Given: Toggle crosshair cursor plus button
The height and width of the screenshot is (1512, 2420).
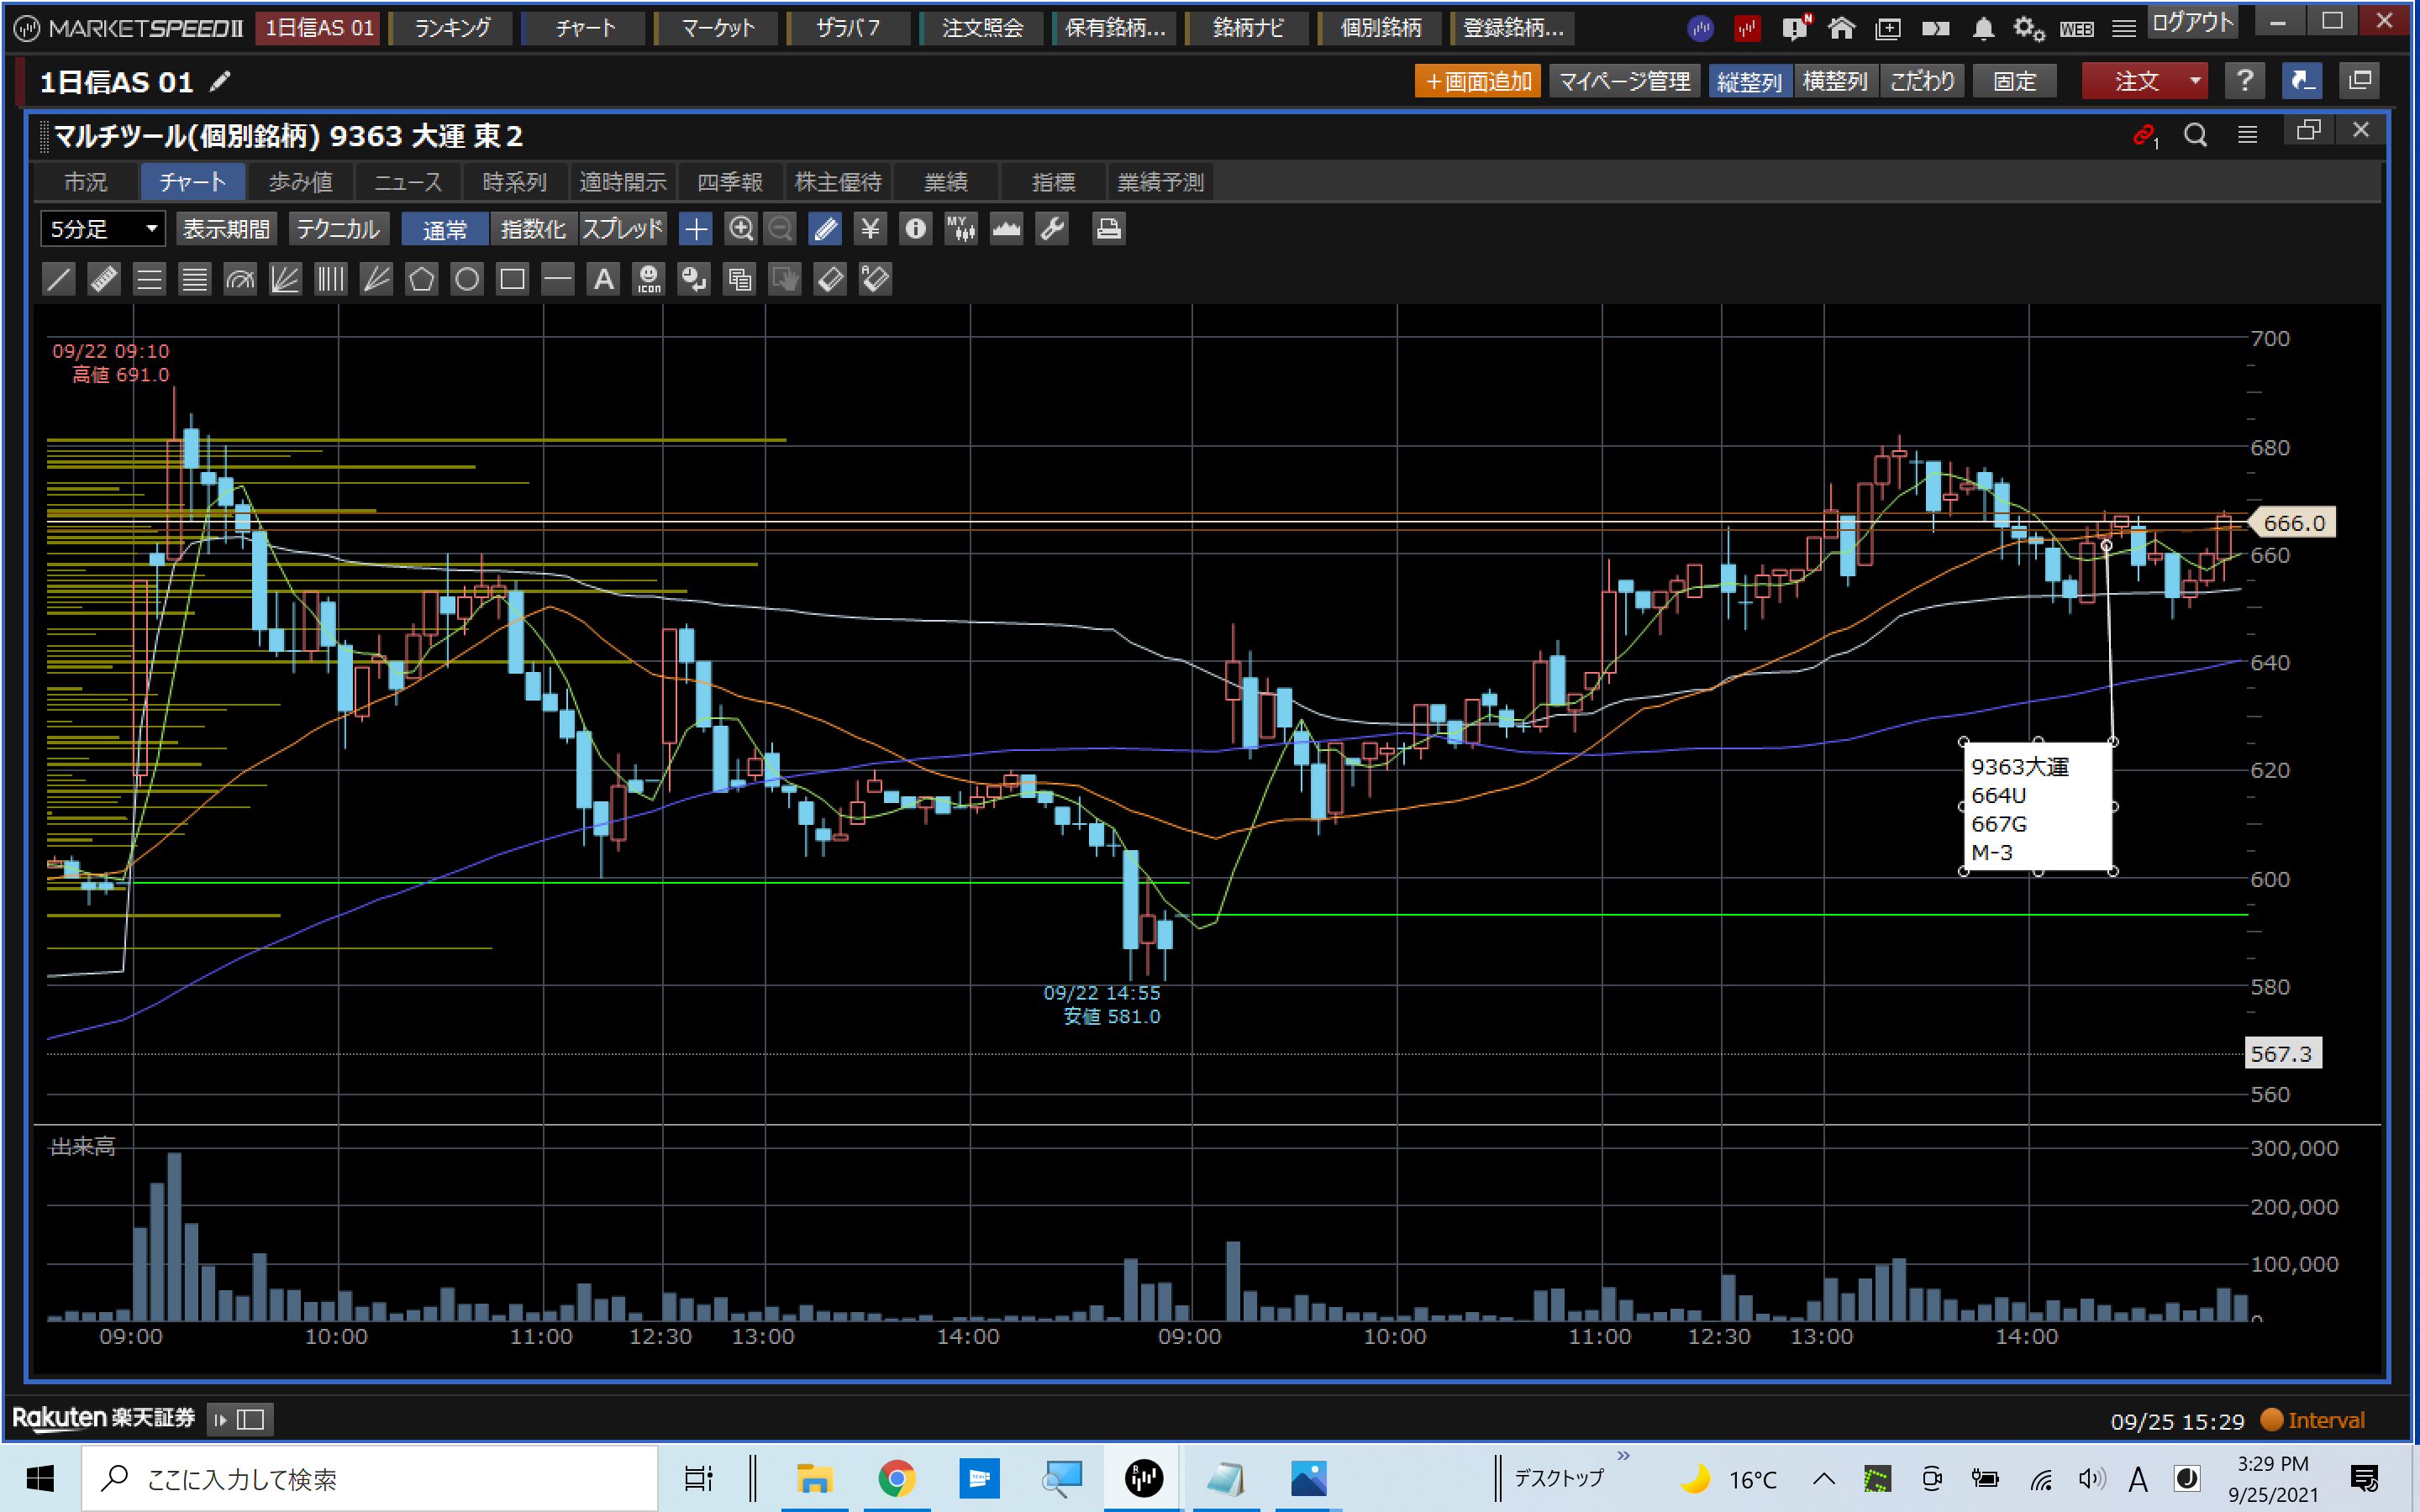Looking at the screenshot, I should pyautogui.click(x=695, y=229).
